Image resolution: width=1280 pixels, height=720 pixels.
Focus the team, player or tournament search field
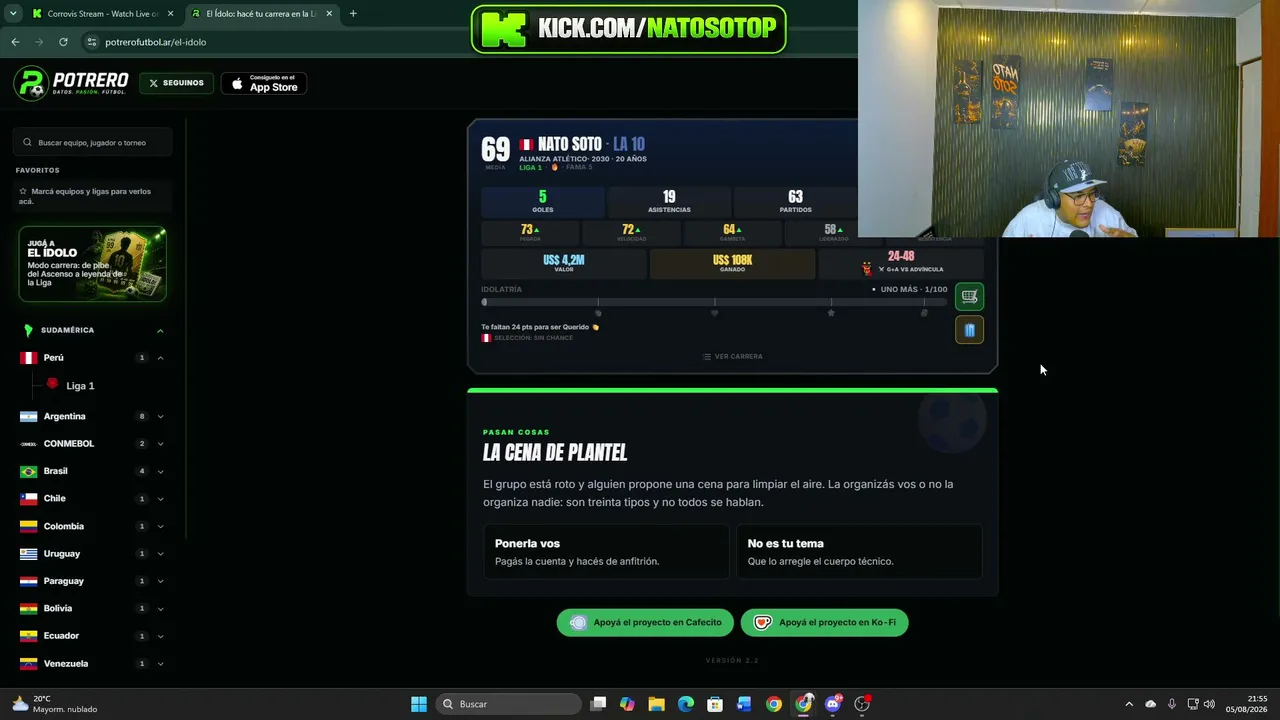(94, 142)
